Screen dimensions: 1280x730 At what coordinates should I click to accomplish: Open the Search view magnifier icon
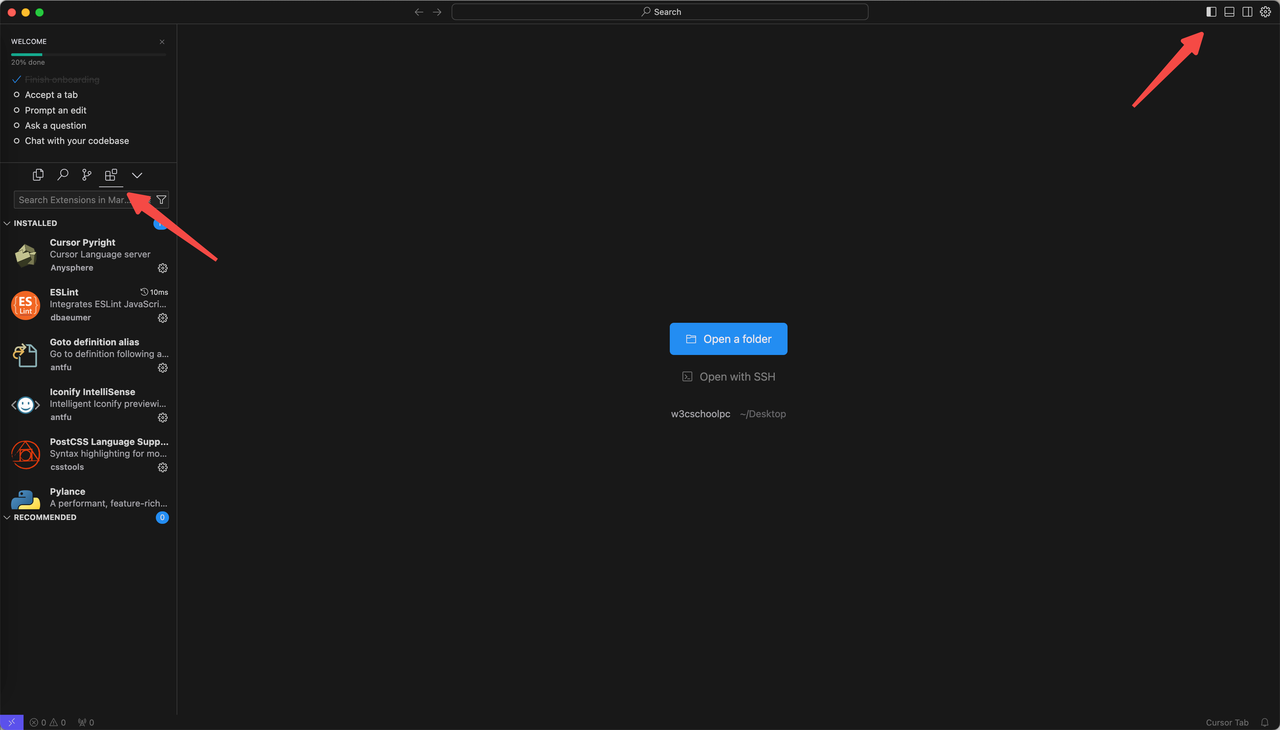pos(62,175)
